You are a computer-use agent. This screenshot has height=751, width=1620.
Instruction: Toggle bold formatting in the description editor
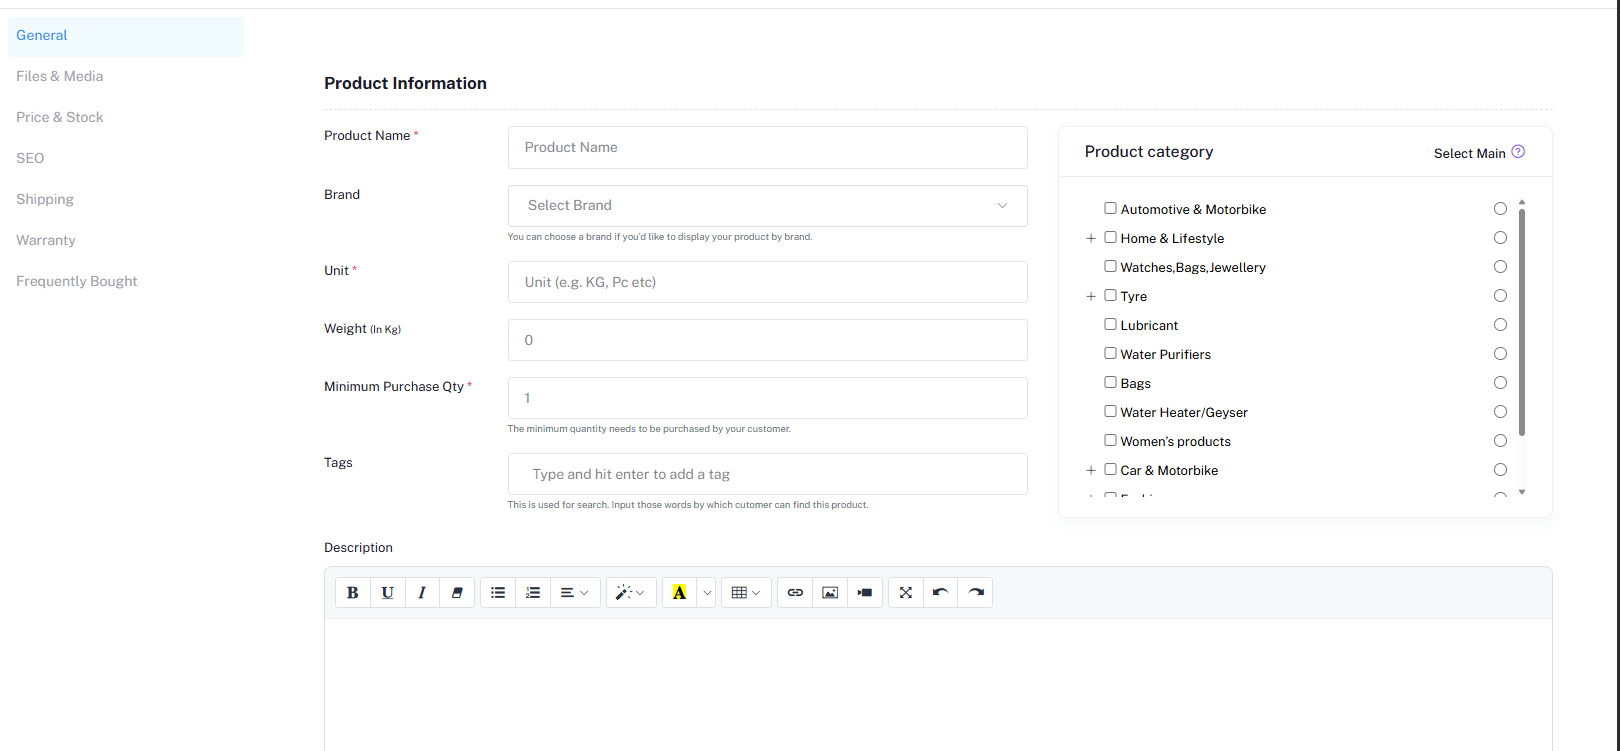(352, 592)
